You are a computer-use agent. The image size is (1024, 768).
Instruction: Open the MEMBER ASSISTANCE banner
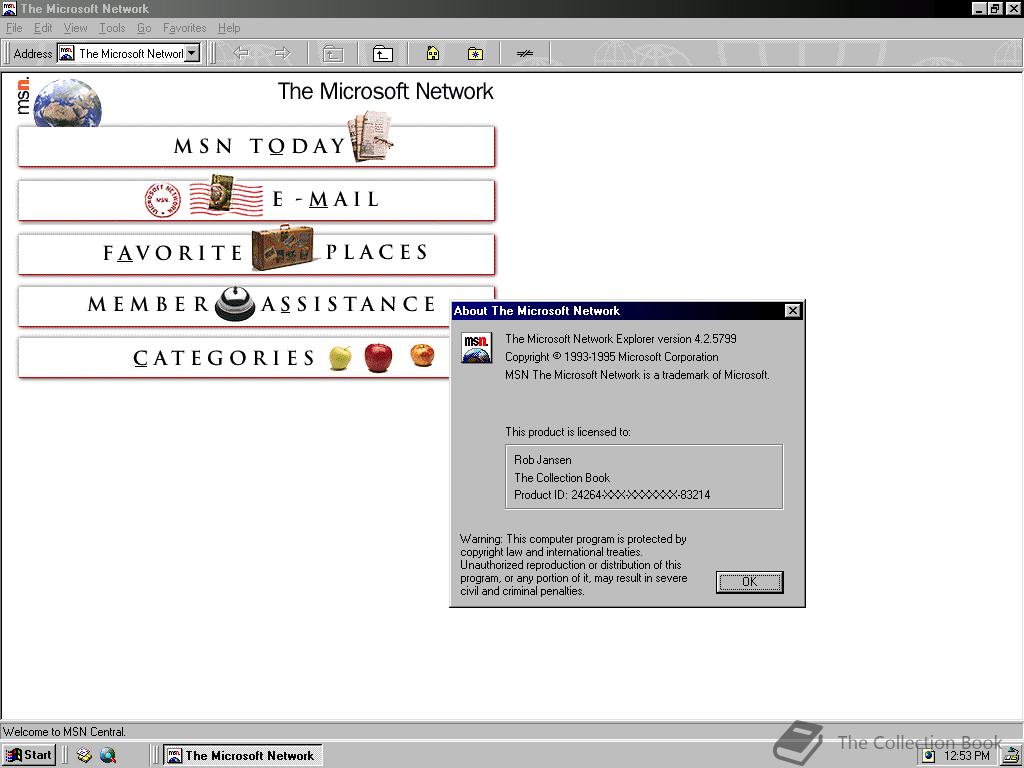tap(256, 305)
